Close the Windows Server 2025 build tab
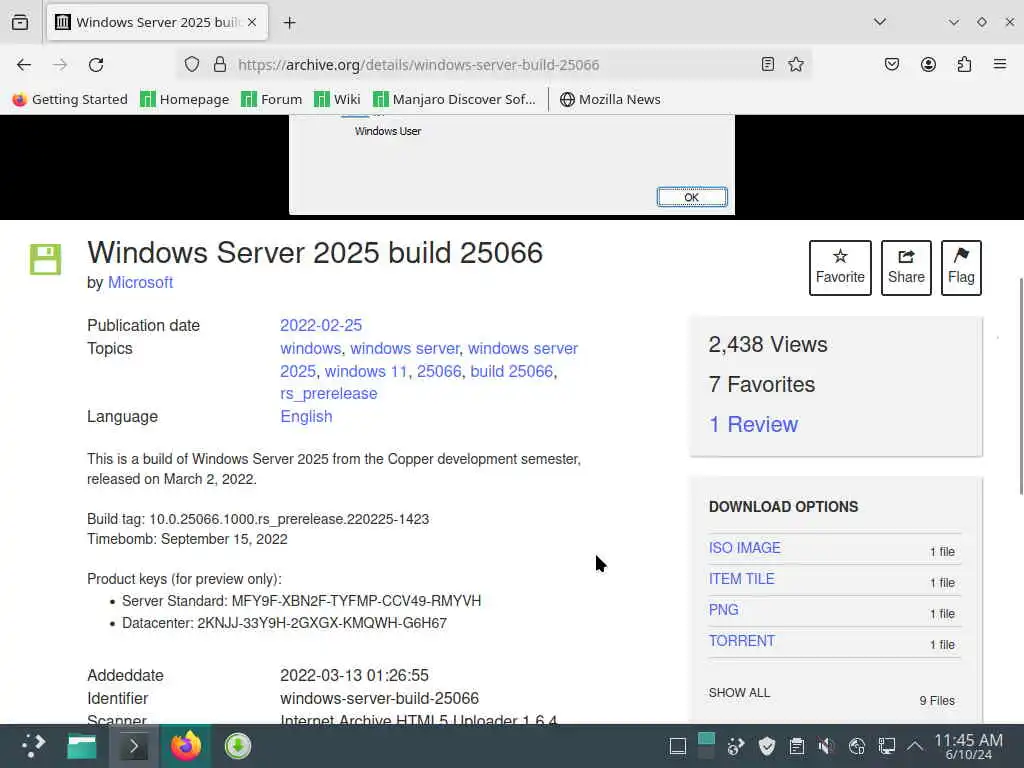The width and height of the screenshot is (1024, 768). pos(252,22)
